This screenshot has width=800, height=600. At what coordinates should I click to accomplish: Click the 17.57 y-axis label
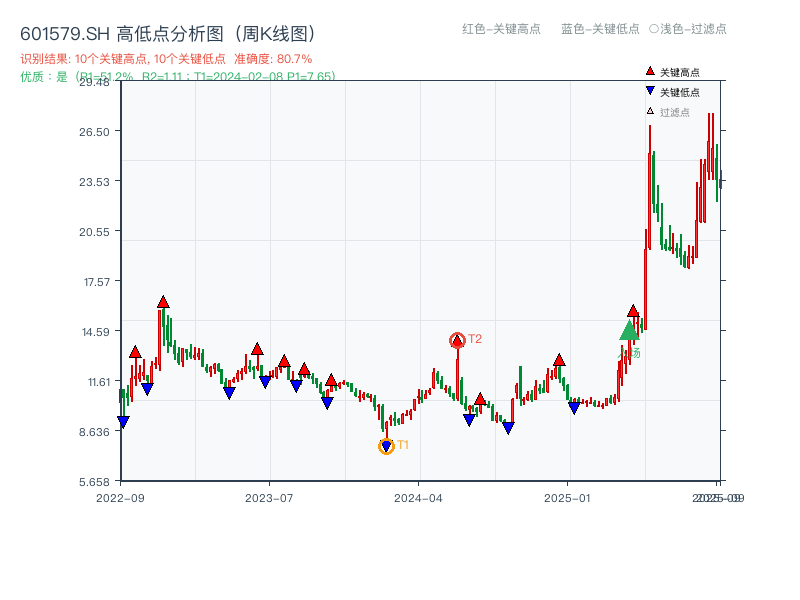click(97, 282)
